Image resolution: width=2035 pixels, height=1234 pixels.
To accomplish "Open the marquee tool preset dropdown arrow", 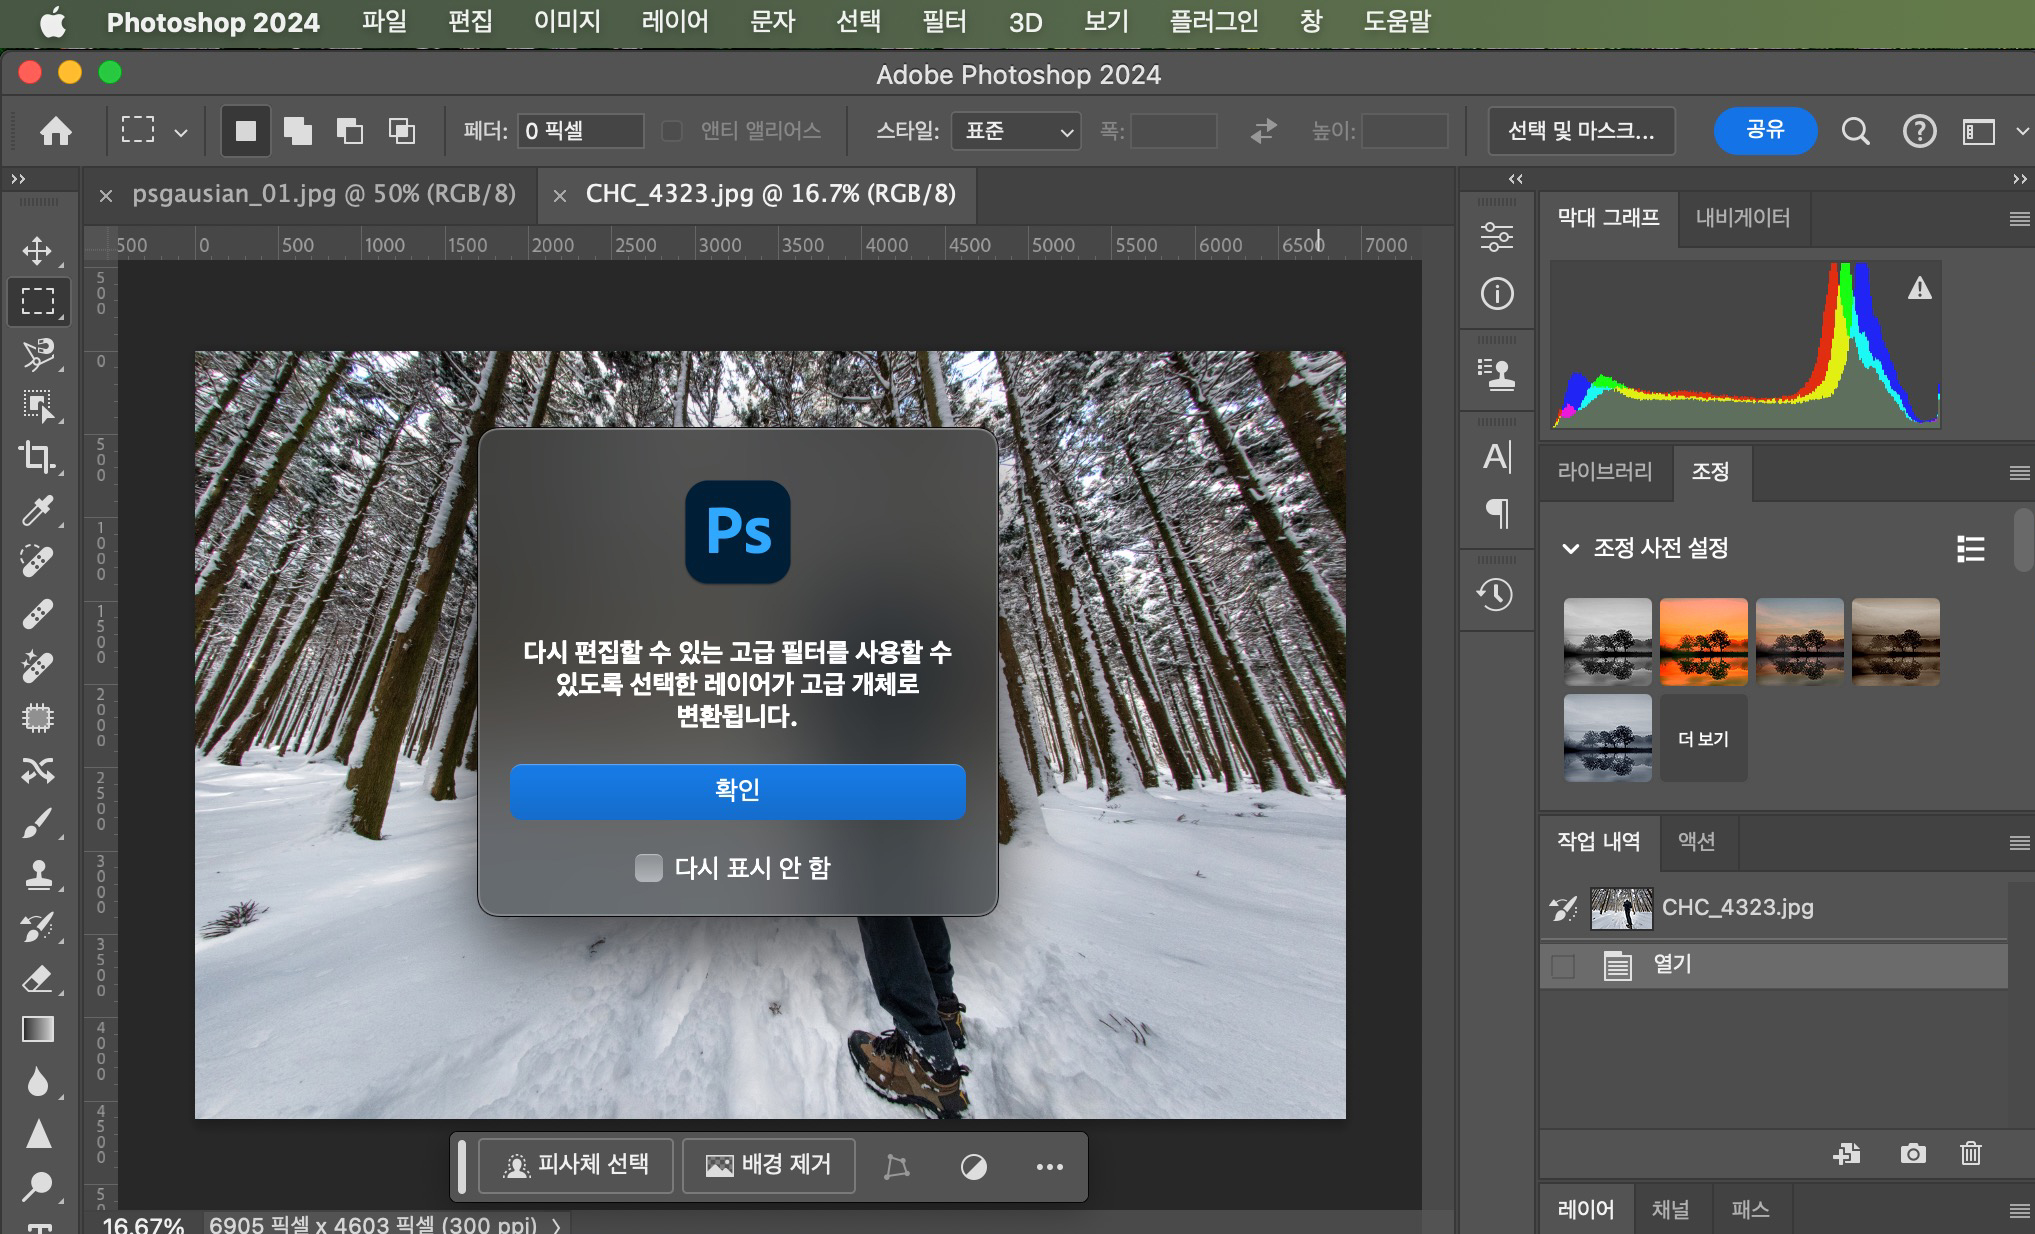I will 181,131.
